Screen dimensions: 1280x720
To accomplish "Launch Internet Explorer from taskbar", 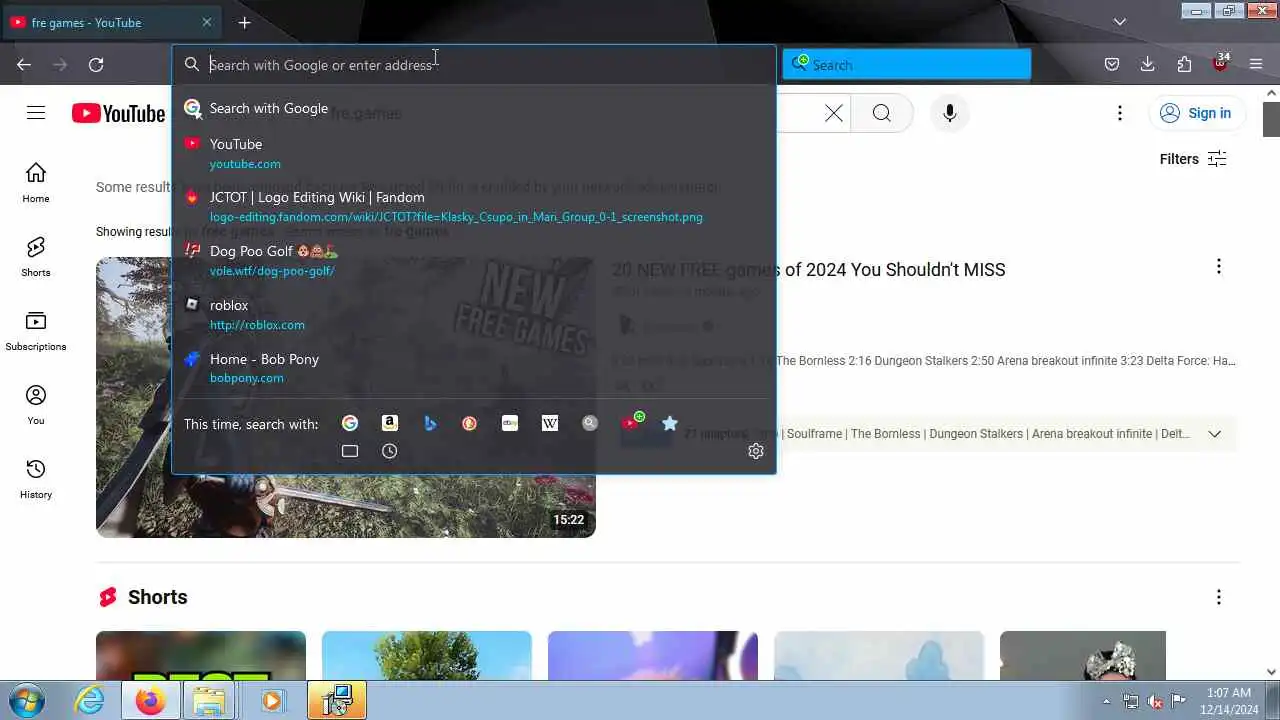I will tap(90, 700).
